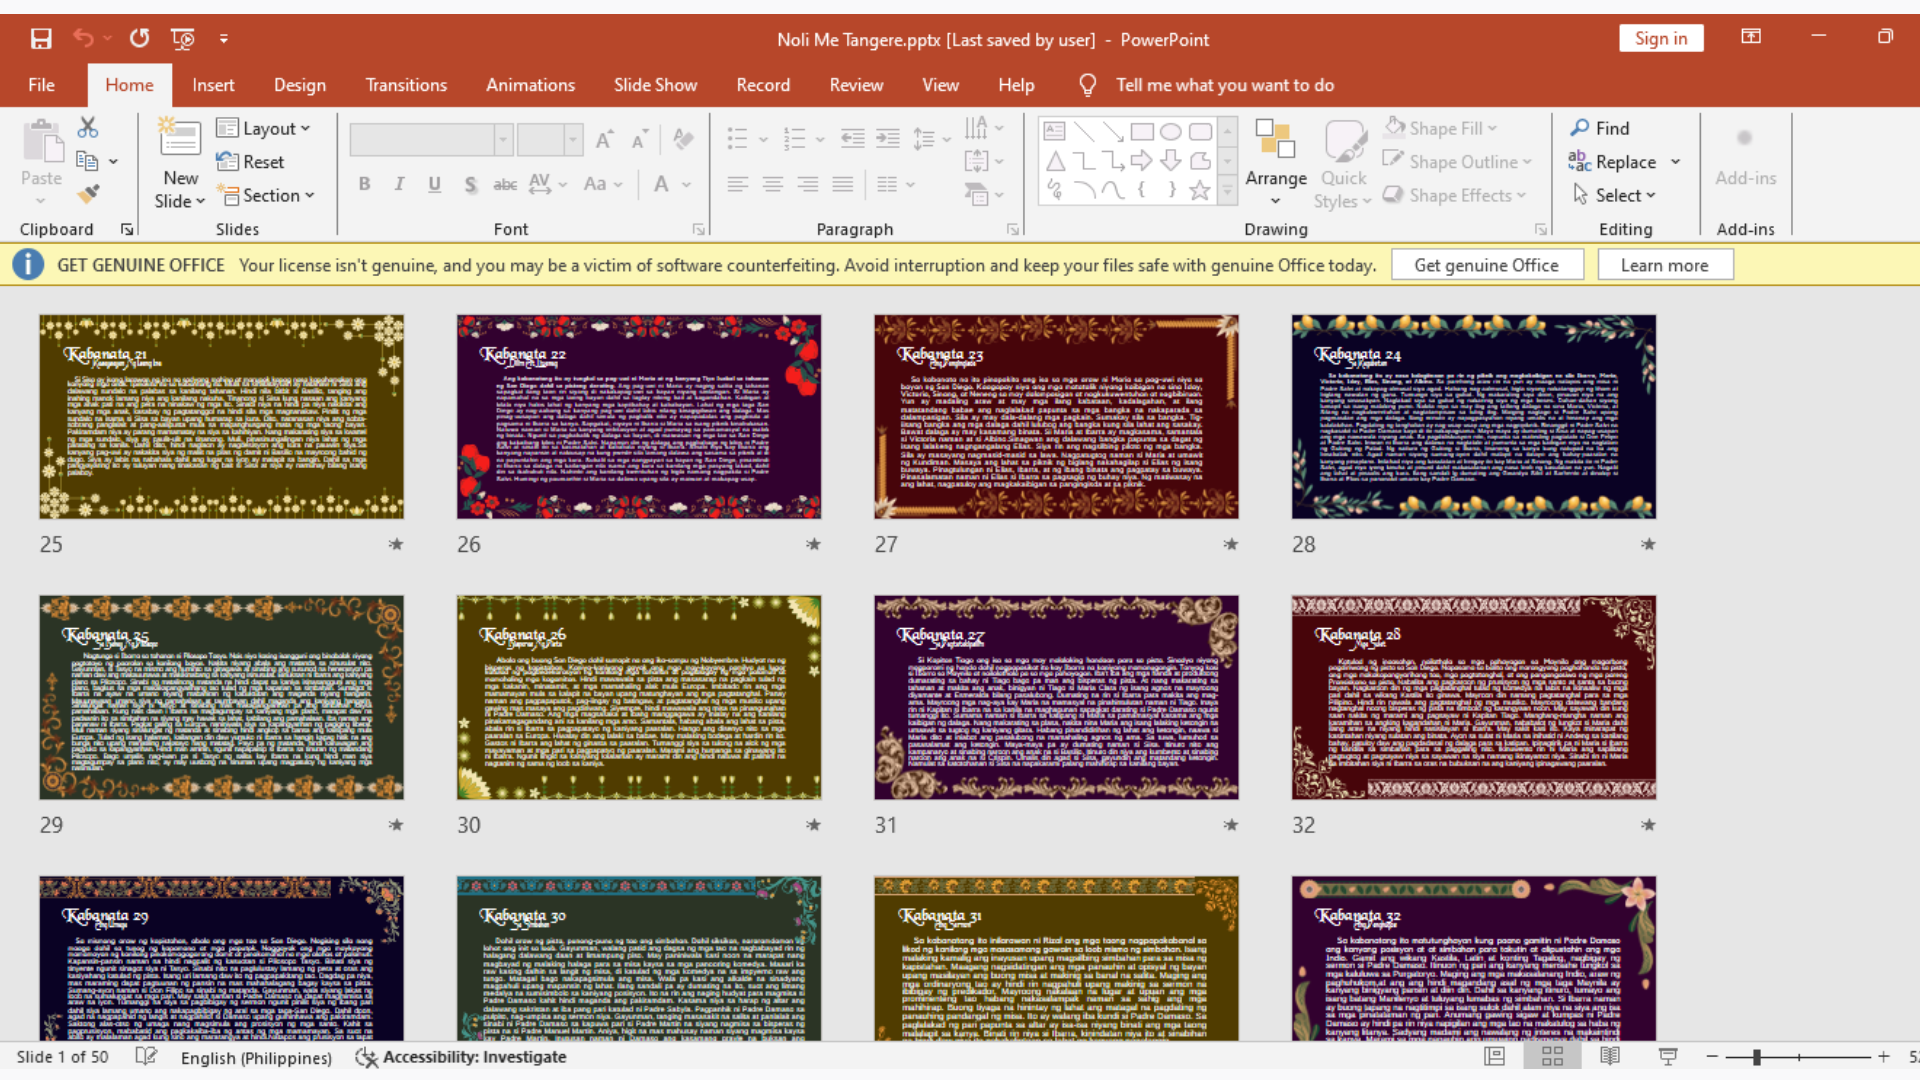1920x1080 pixels.
Task: Expand the Select dropdown in Editing
Action: [x=1616, y=195]
